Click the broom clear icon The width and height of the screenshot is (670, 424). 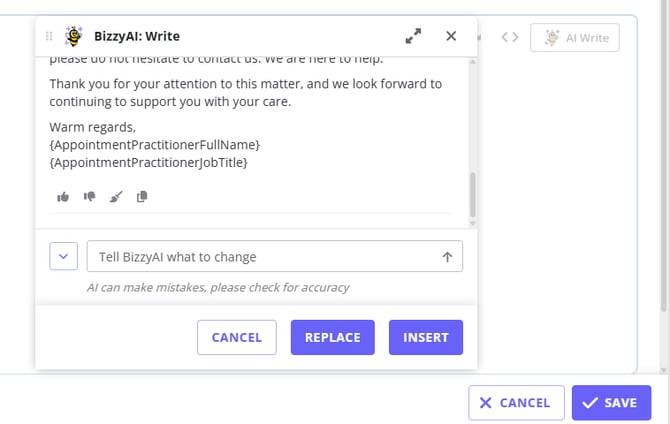pos(115,197)
